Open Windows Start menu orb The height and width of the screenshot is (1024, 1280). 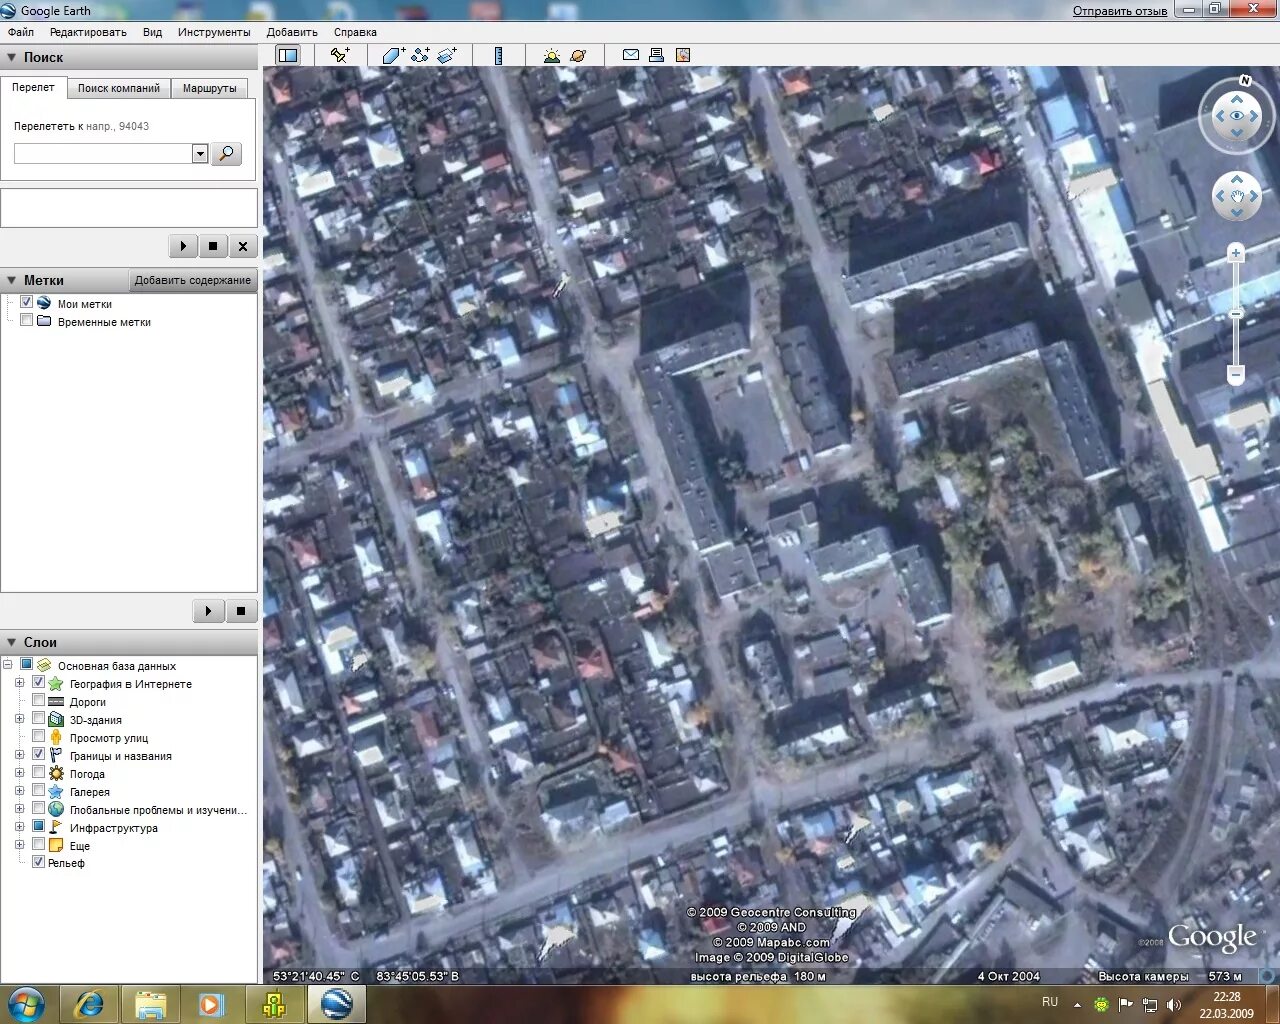[26, 1004]
